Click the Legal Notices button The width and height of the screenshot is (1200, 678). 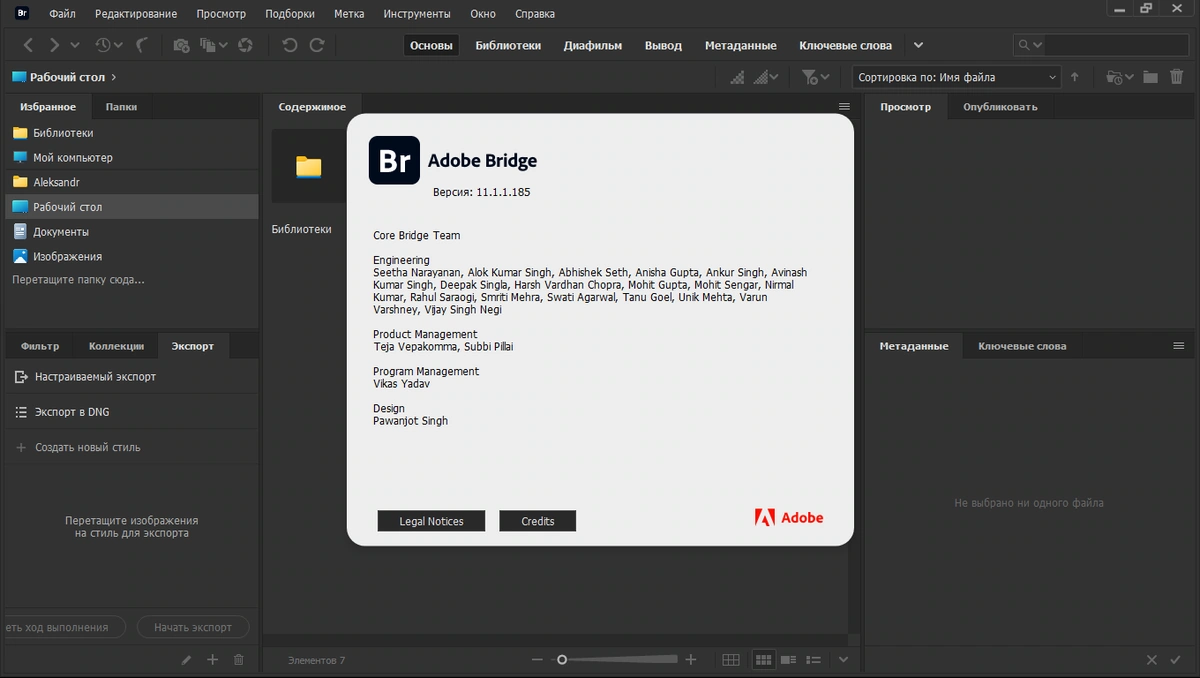click(x=431, y=521)
